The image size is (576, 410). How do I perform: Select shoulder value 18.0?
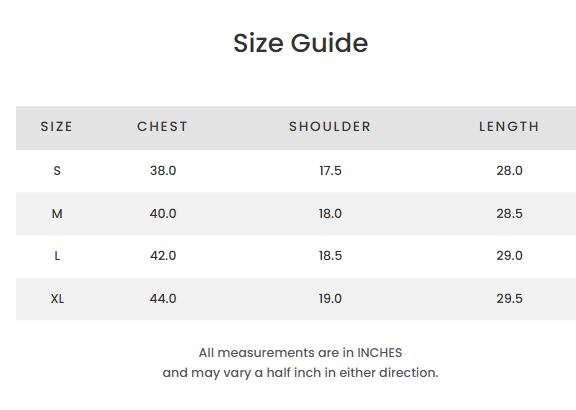330,213
